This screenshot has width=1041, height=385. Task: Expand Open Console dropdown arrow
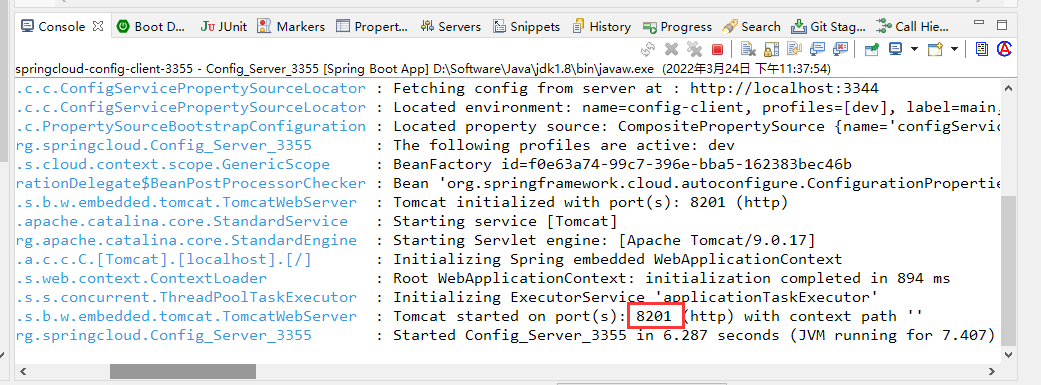955,49
